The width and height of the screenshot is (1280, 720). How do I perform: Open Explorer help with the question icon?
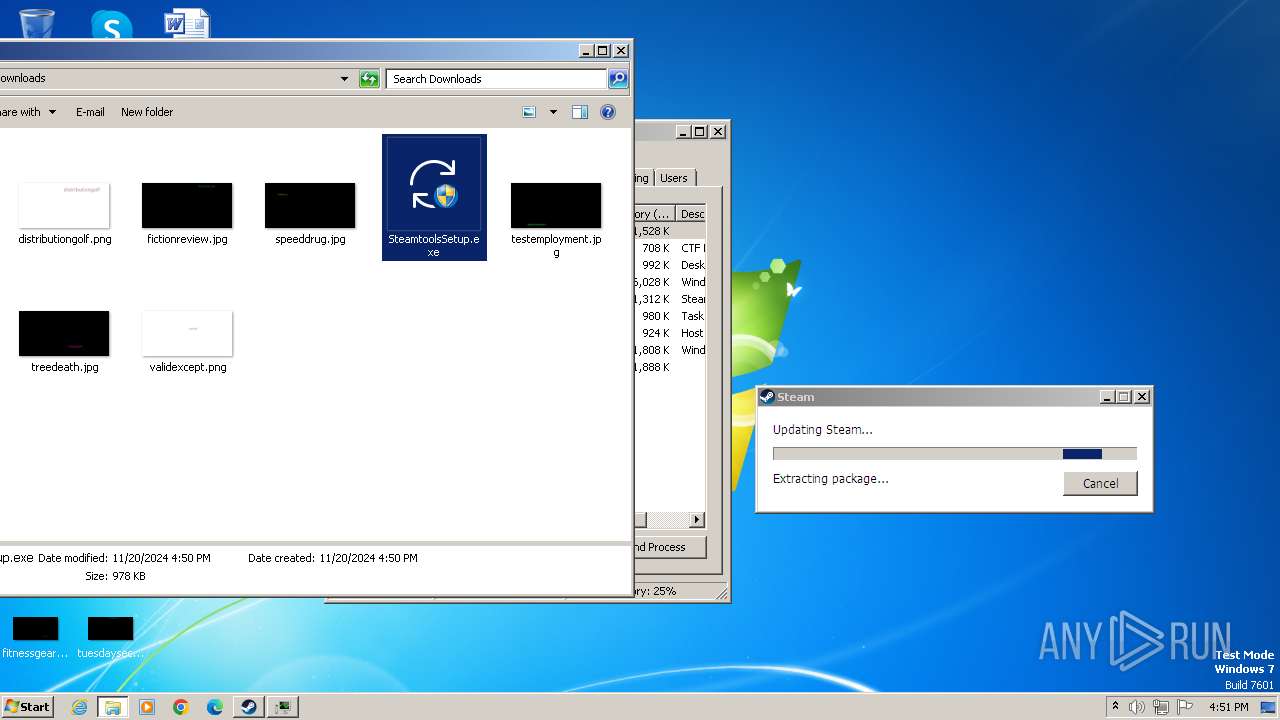tap(608, 112)
